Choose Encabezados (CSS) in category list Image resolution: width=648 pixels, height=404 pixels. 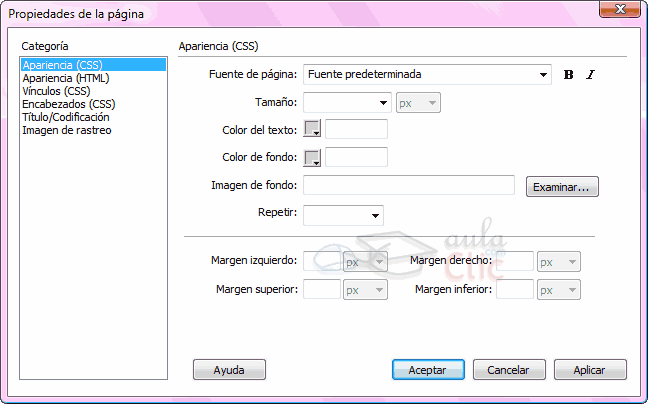tap(69, 104)
